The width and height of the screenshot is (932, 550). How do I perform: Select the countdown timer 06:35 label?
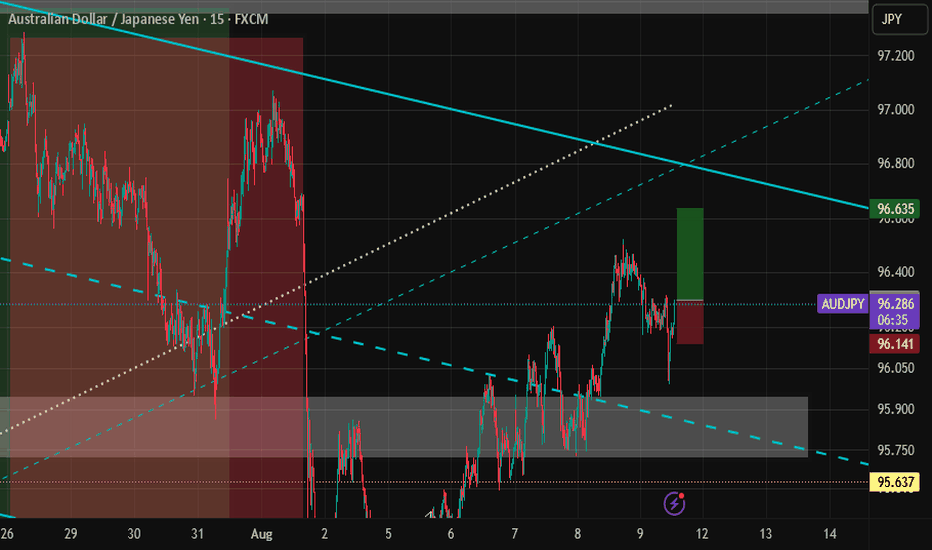(x=893, y=320)
